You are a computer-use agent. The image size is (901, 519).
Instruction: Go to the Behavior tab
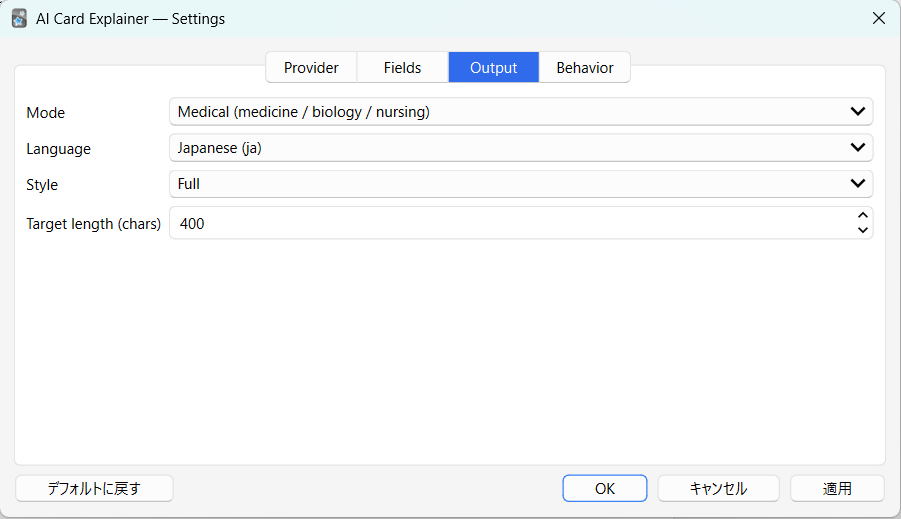coord(584,68)
